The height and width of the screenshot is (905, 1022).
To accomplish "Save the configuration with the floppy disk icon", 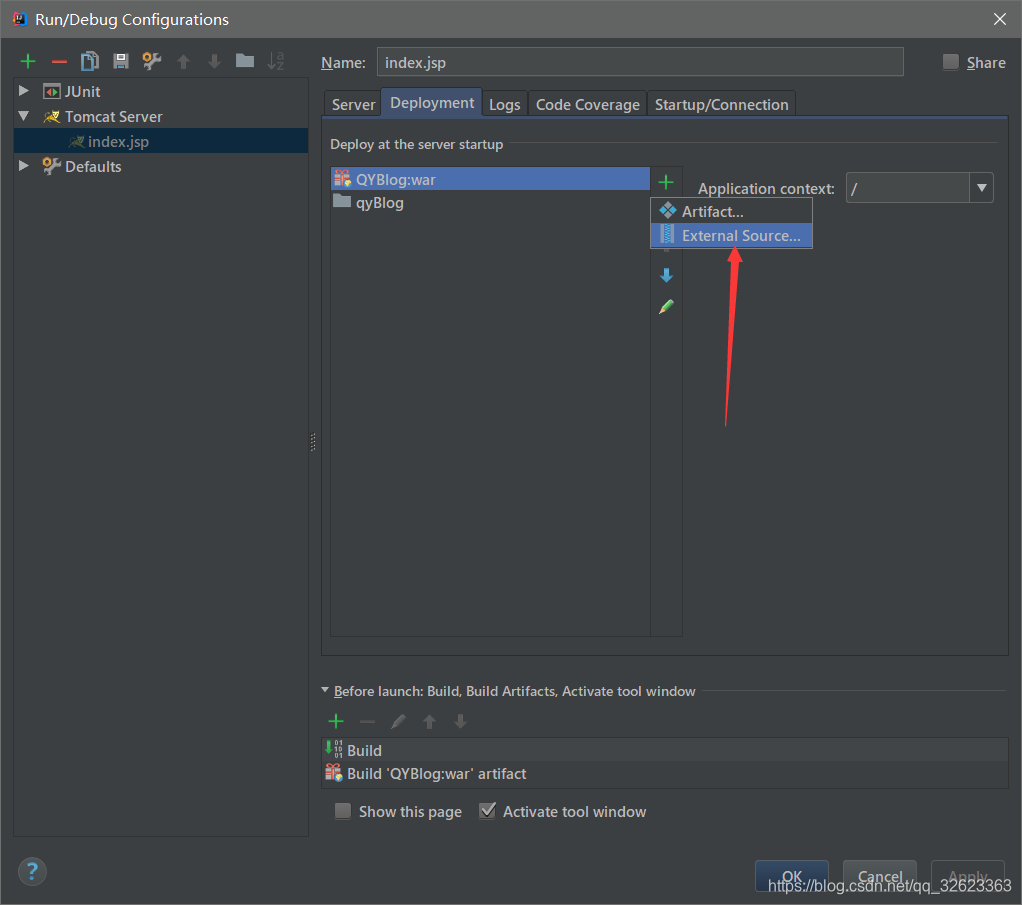I will click(x=121, y=61).
